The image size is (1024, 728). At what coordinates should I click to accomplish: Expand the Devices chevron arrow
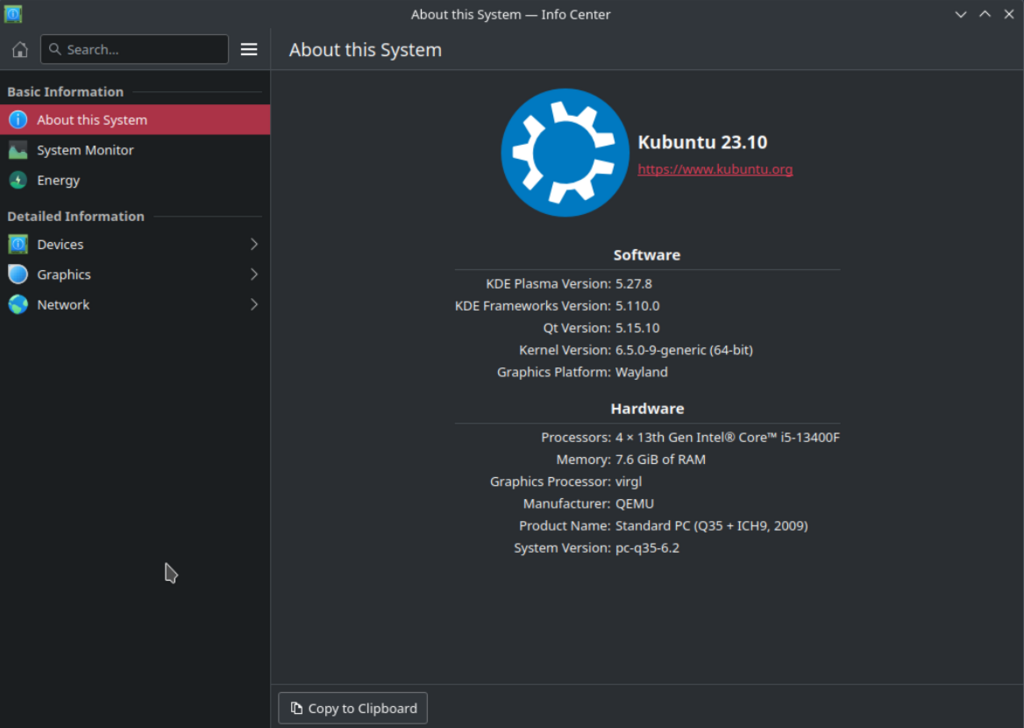tap(254, 244)
